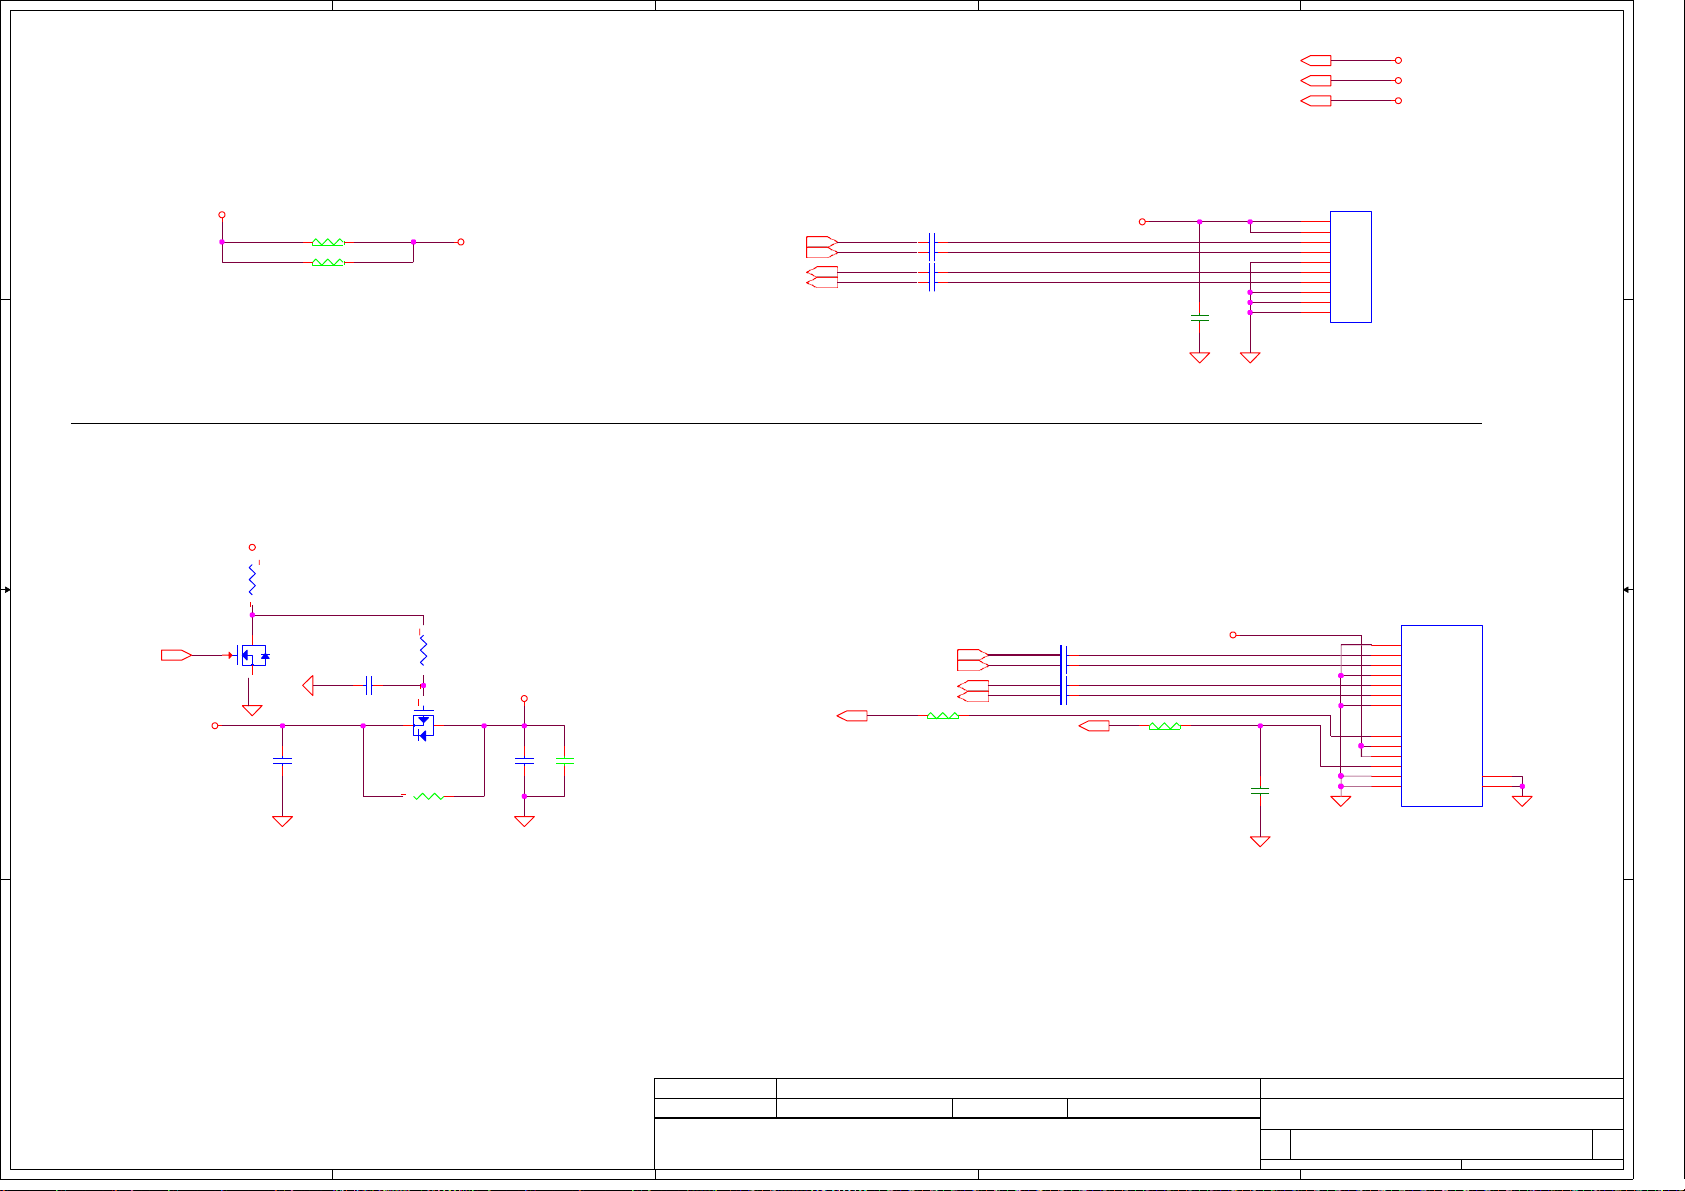The image size is (1685, 1191).
Task: Select the green capacitor below the upper-right power rail
Action: click(x=1199, y=318)
